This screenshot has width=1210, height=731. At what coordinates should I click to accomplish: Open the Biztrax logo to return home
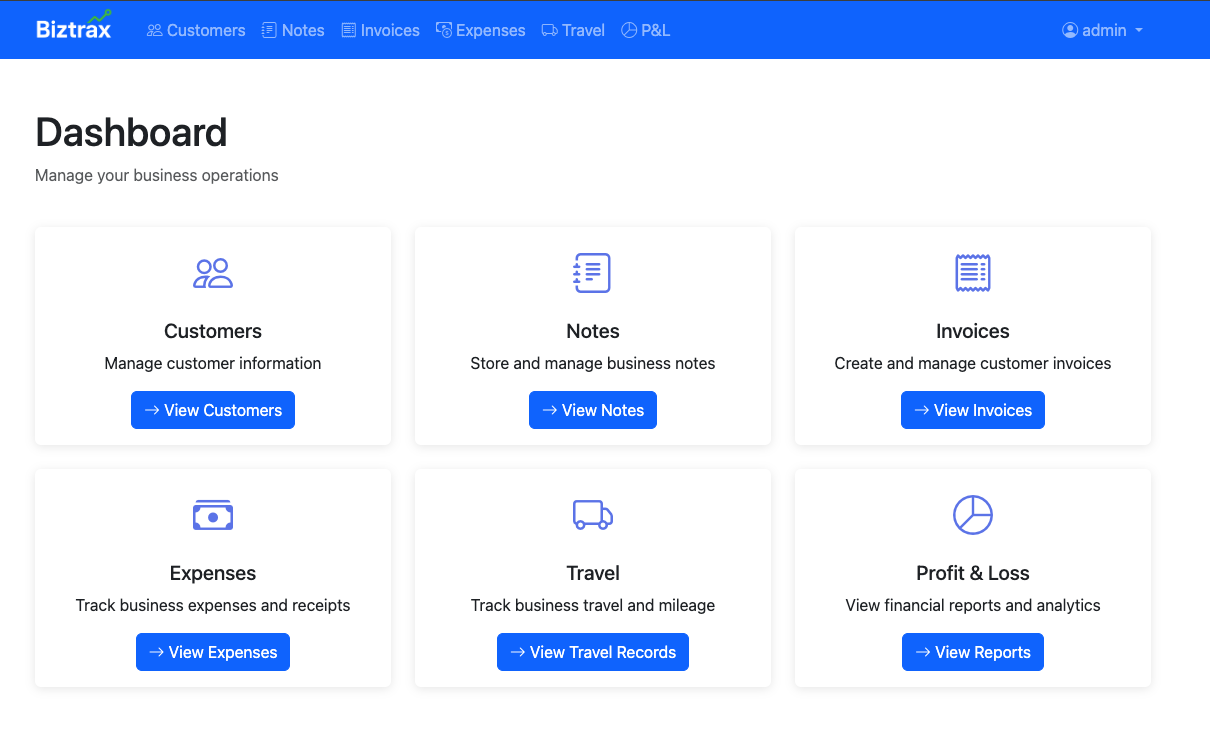(73, 29)
